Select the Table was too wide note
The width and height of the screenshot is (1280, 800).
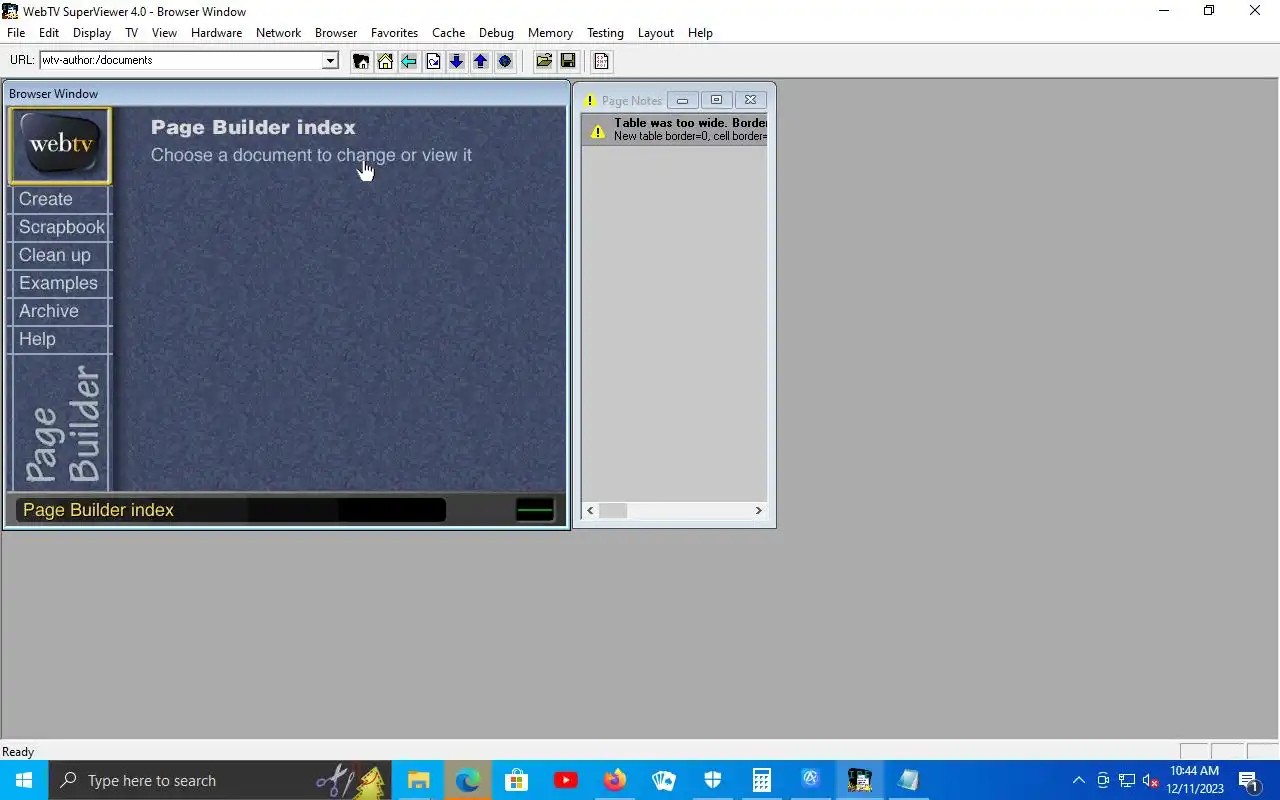pos(675,130)
